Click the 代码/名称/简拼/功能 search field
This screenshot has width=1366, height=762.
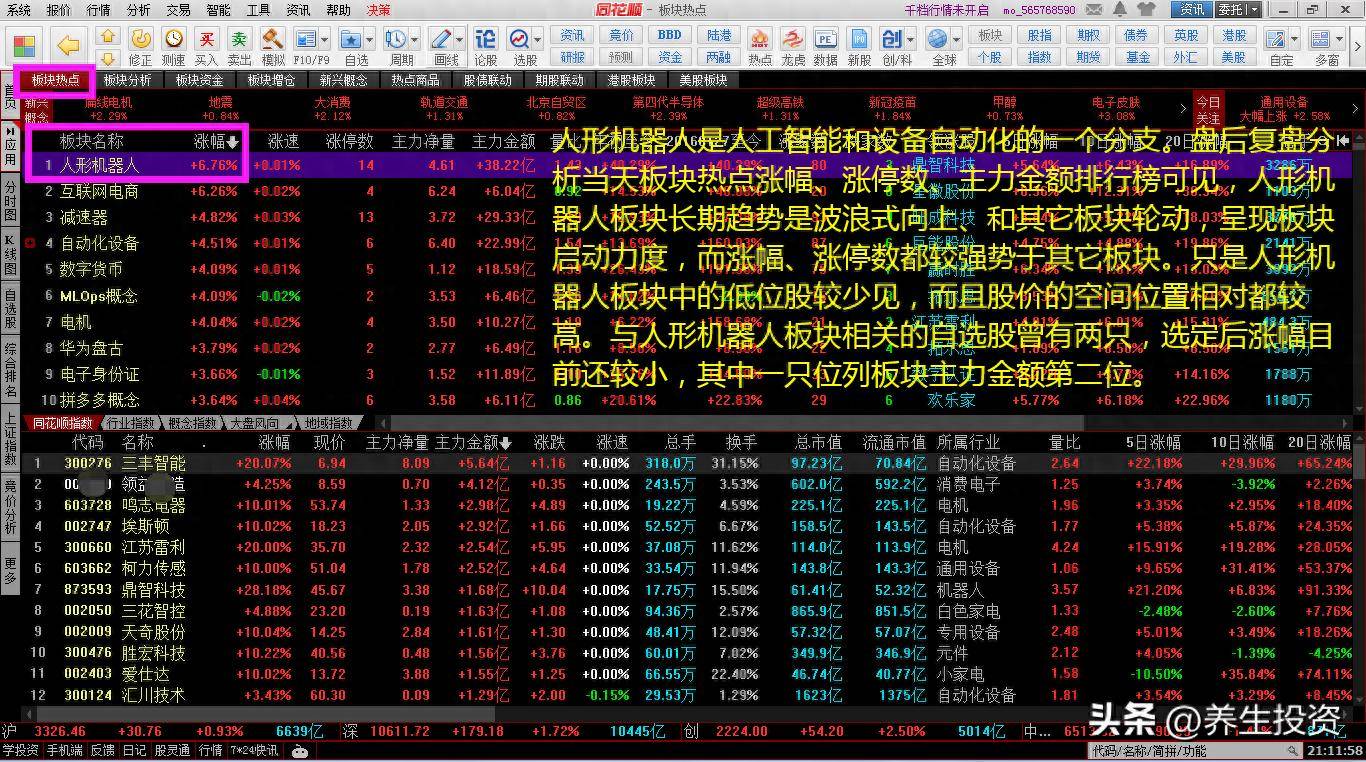click(x=1198, y=751)
